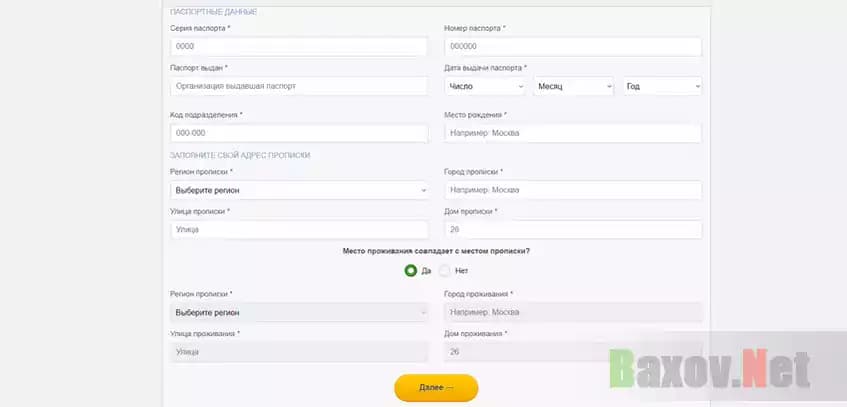Click the 'Город проживания' city field
The image size is (847, 407).
pyautogui.click(x=572, y=313)
